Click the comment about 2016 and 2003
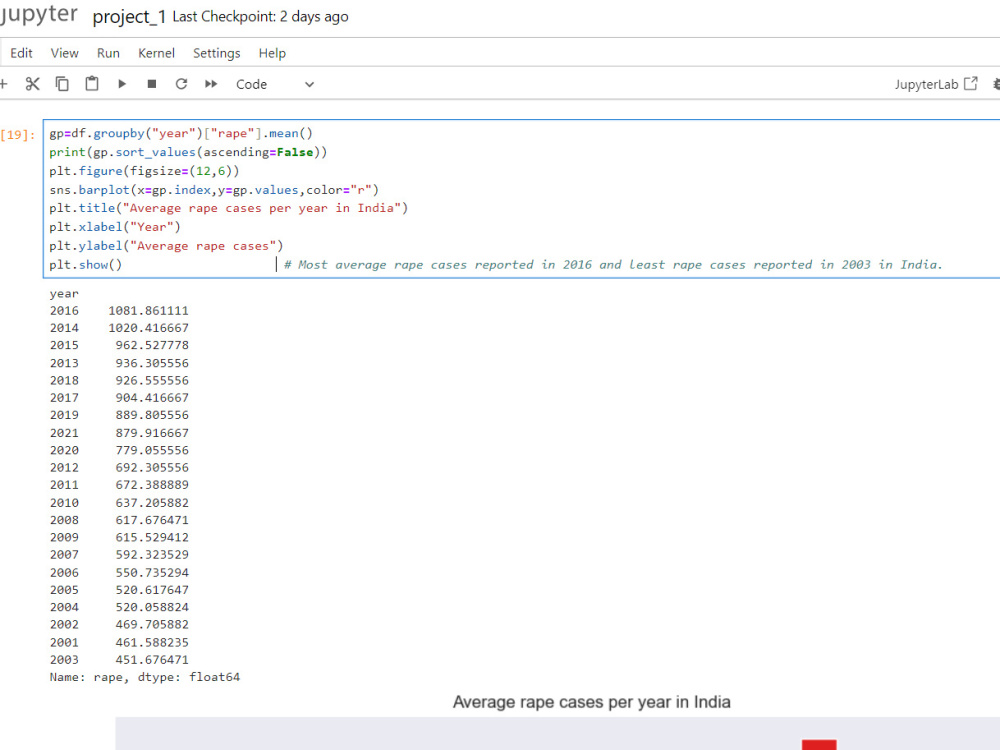 pos(613,264)
